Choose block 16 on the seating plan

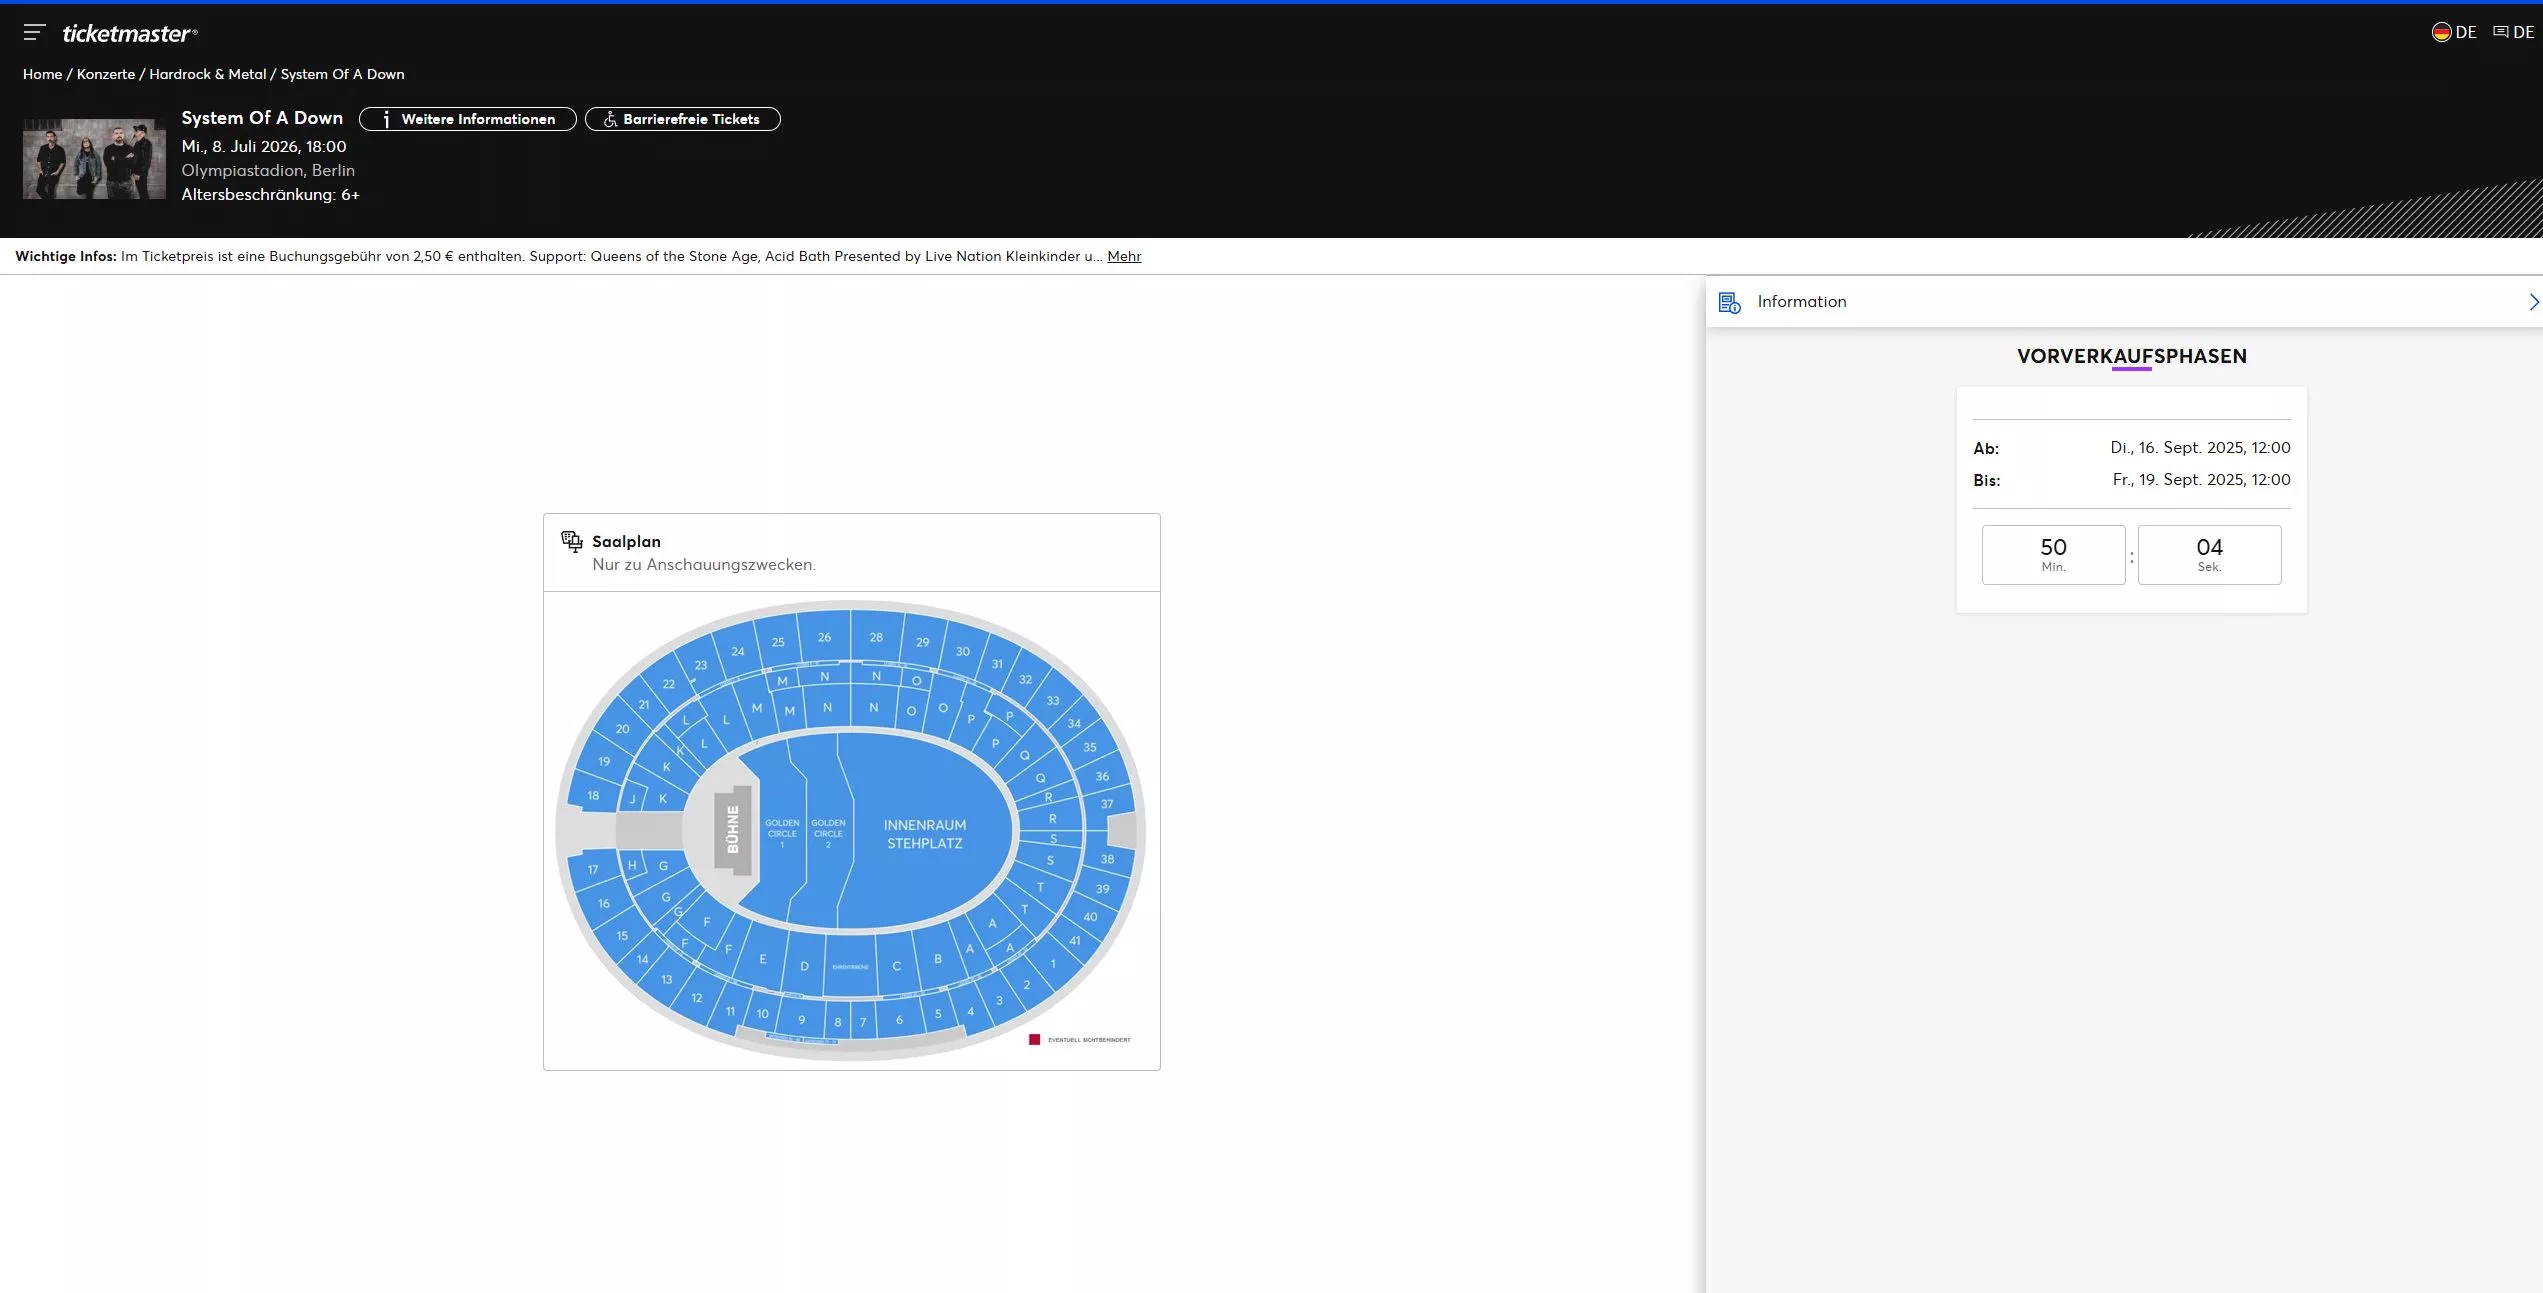[x=604, y=903]
